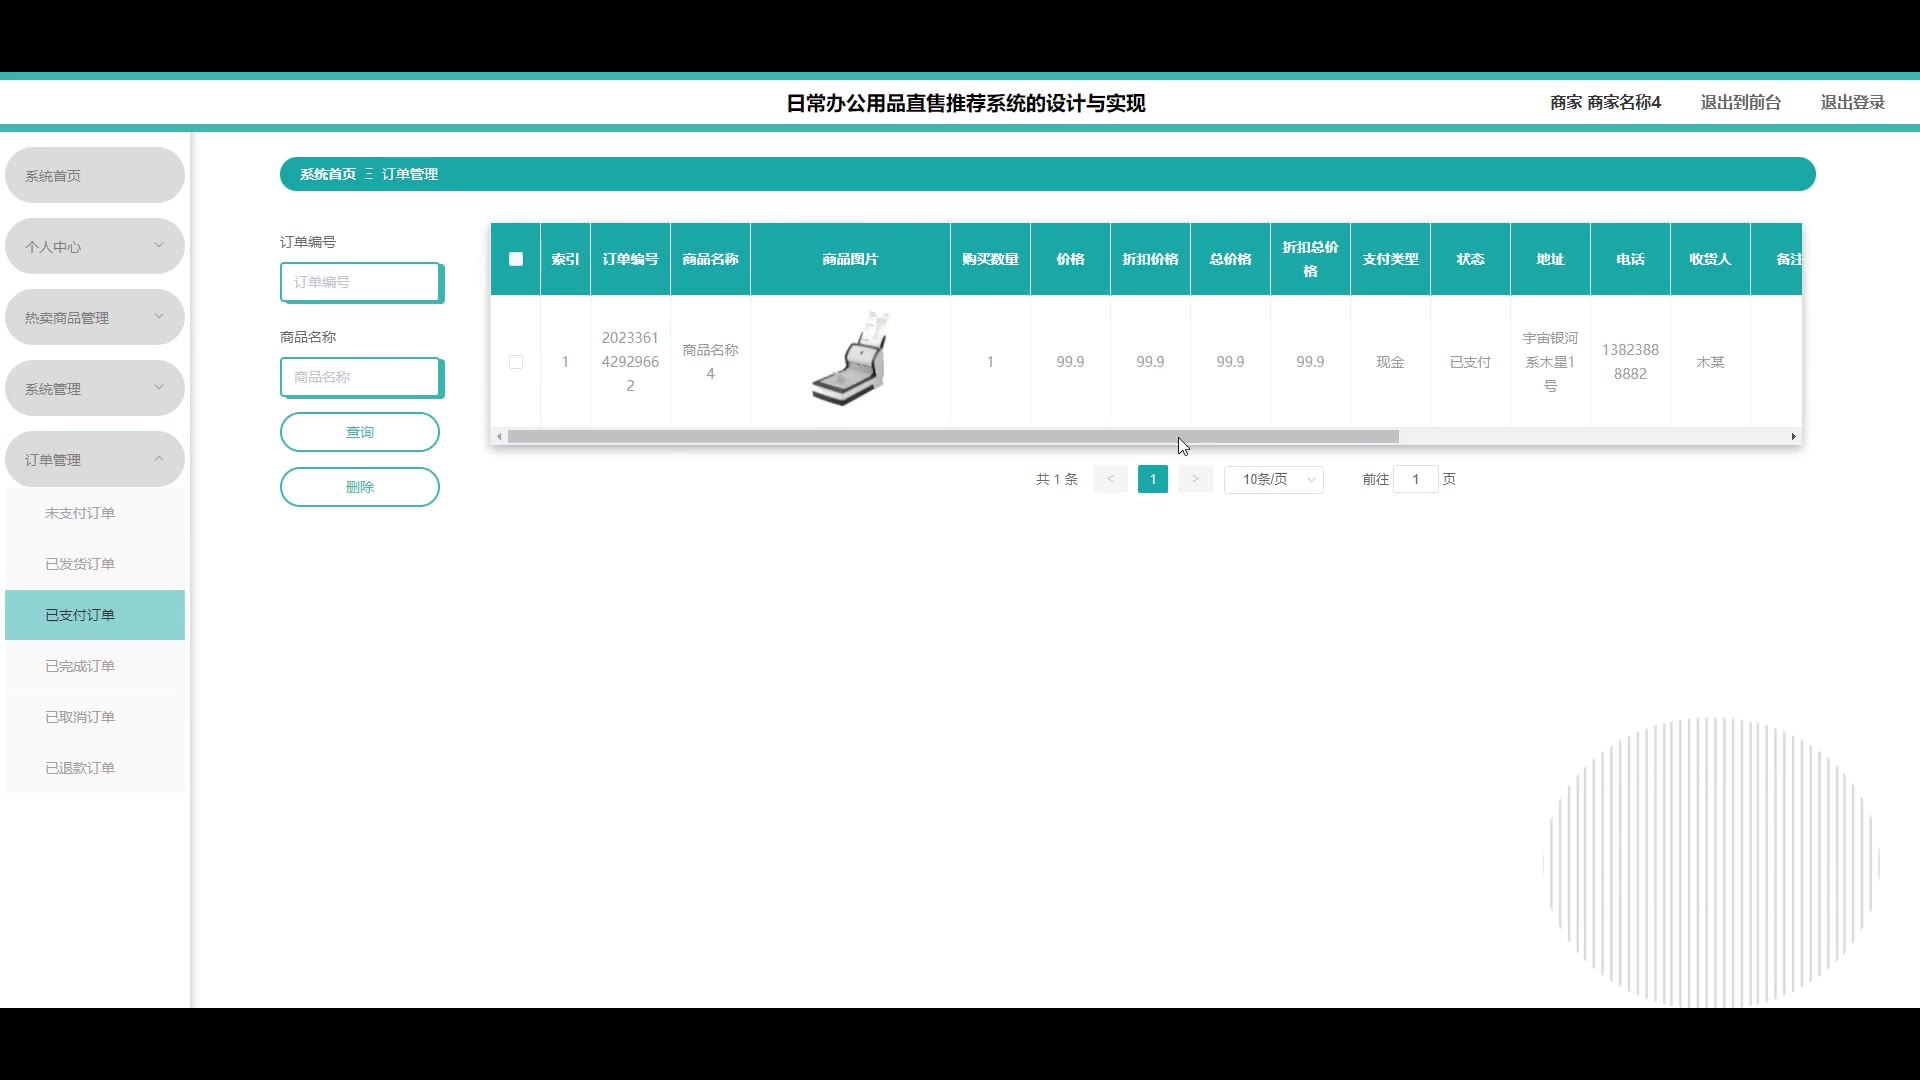Click the 删除 delete button
The width and height of the screenshot is (1920, 1080).
click(x=360, y=487)
